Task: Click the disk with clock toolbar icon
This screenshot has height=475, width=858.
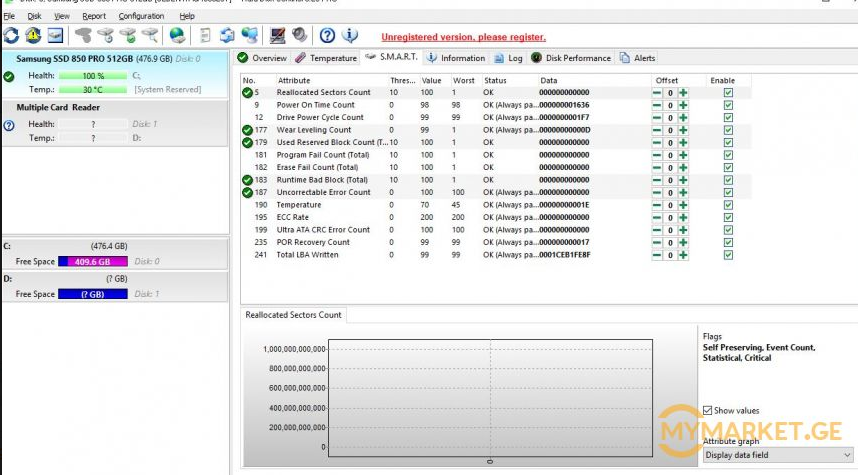Action: tap(105, 36)
